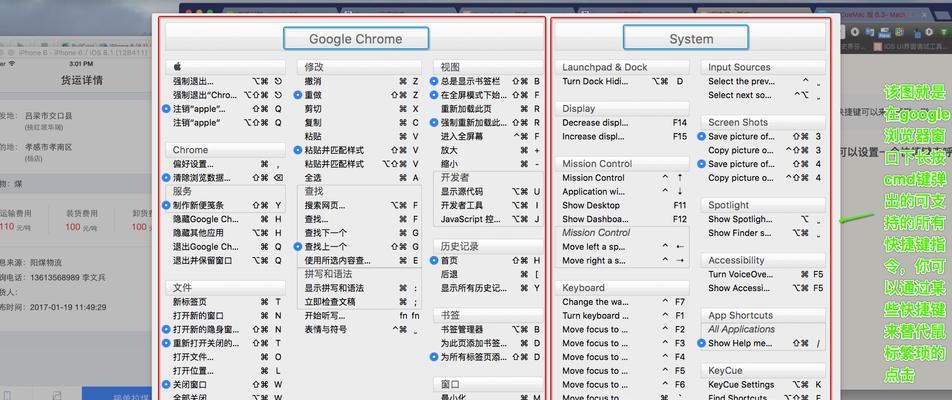Click the Google Chrome title box
The height and width of the screenshot is (400, 952).
pos(356,39)
